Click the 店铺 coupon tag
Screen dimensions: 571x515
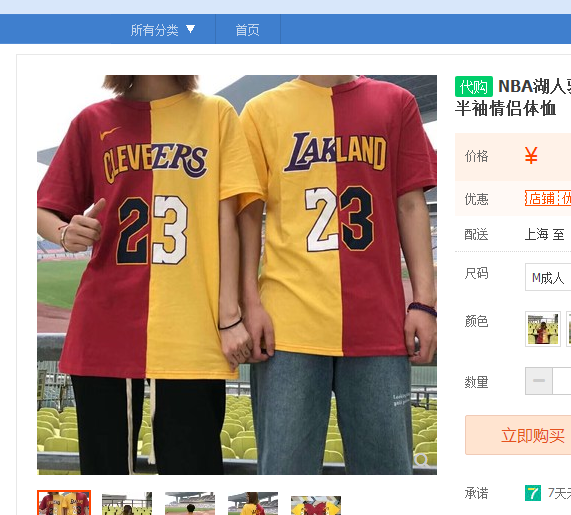542,198
